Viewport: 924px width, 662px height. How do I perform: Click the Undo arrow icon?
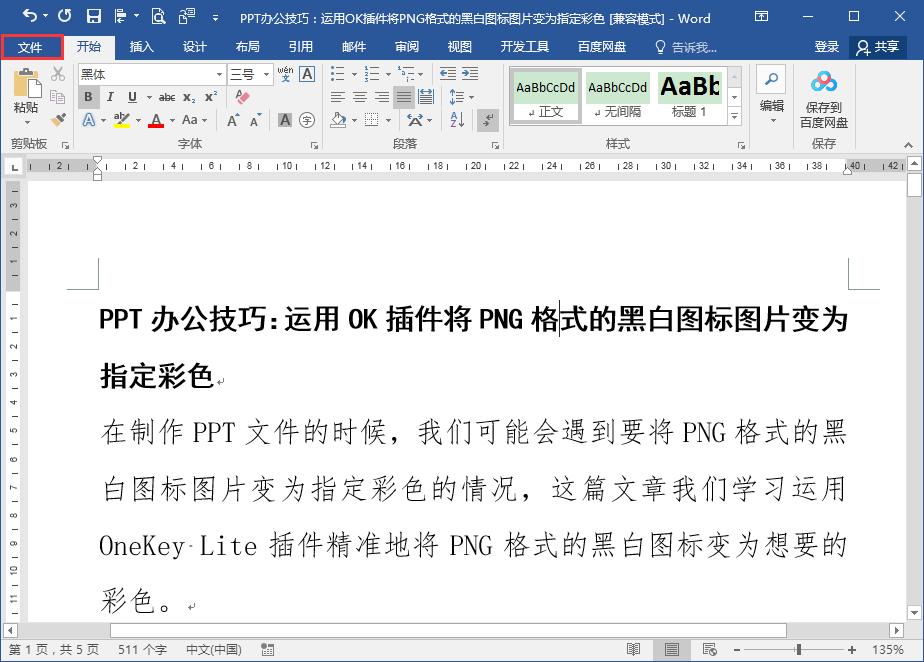pyautogui.click(x=29, y=16)
